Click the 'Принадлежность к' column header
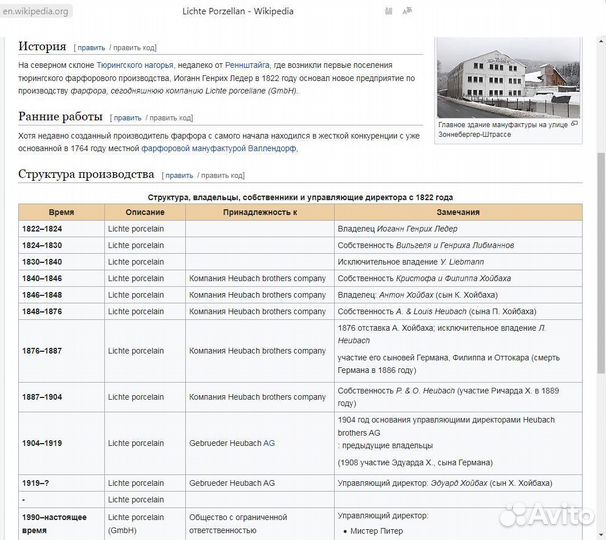The image size is (606, 540). [x=259, y=212]
